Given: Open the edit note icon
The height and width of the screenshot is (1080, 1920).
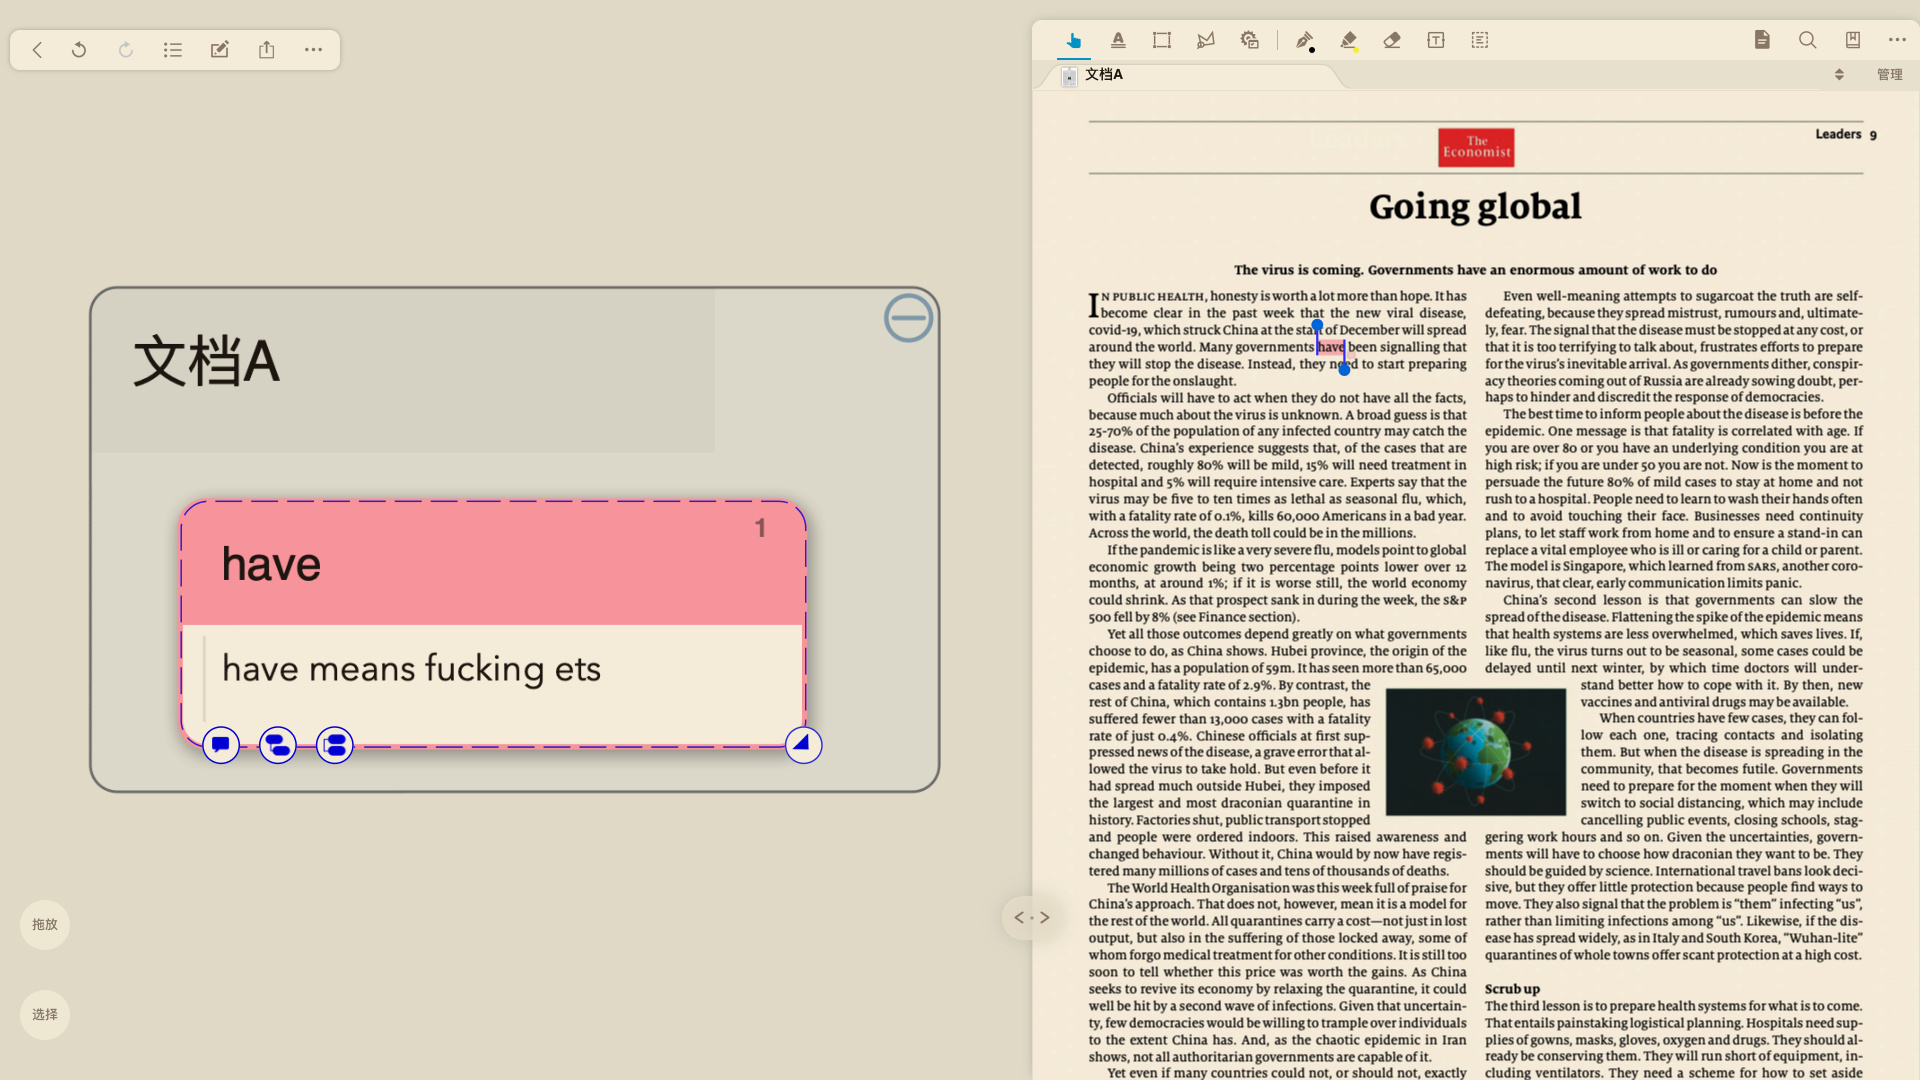Looking at the screenshot, I should coord(220,50).
